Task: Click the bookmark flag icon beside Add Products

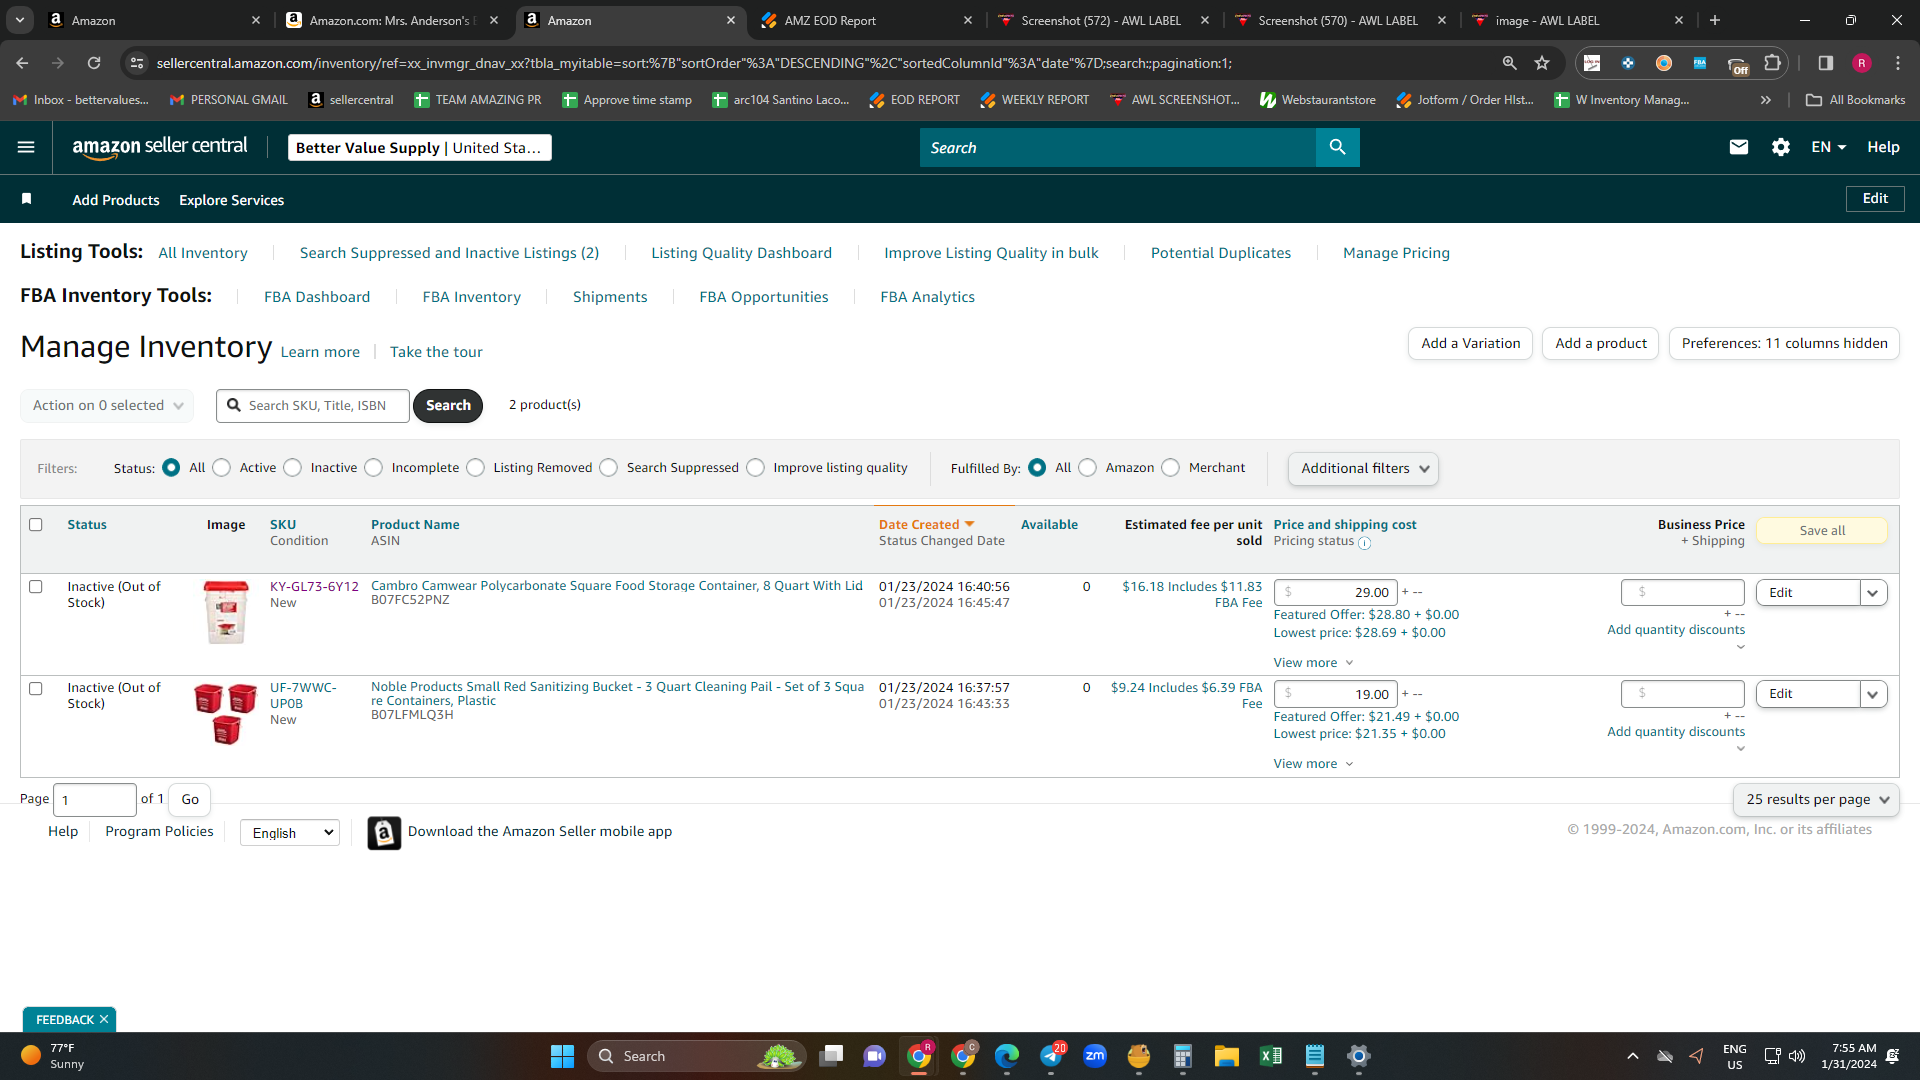Action: 27,199
